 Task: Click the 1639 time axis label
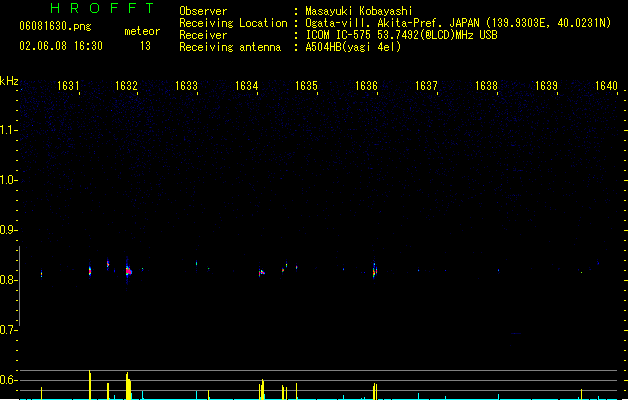point(546,86)
